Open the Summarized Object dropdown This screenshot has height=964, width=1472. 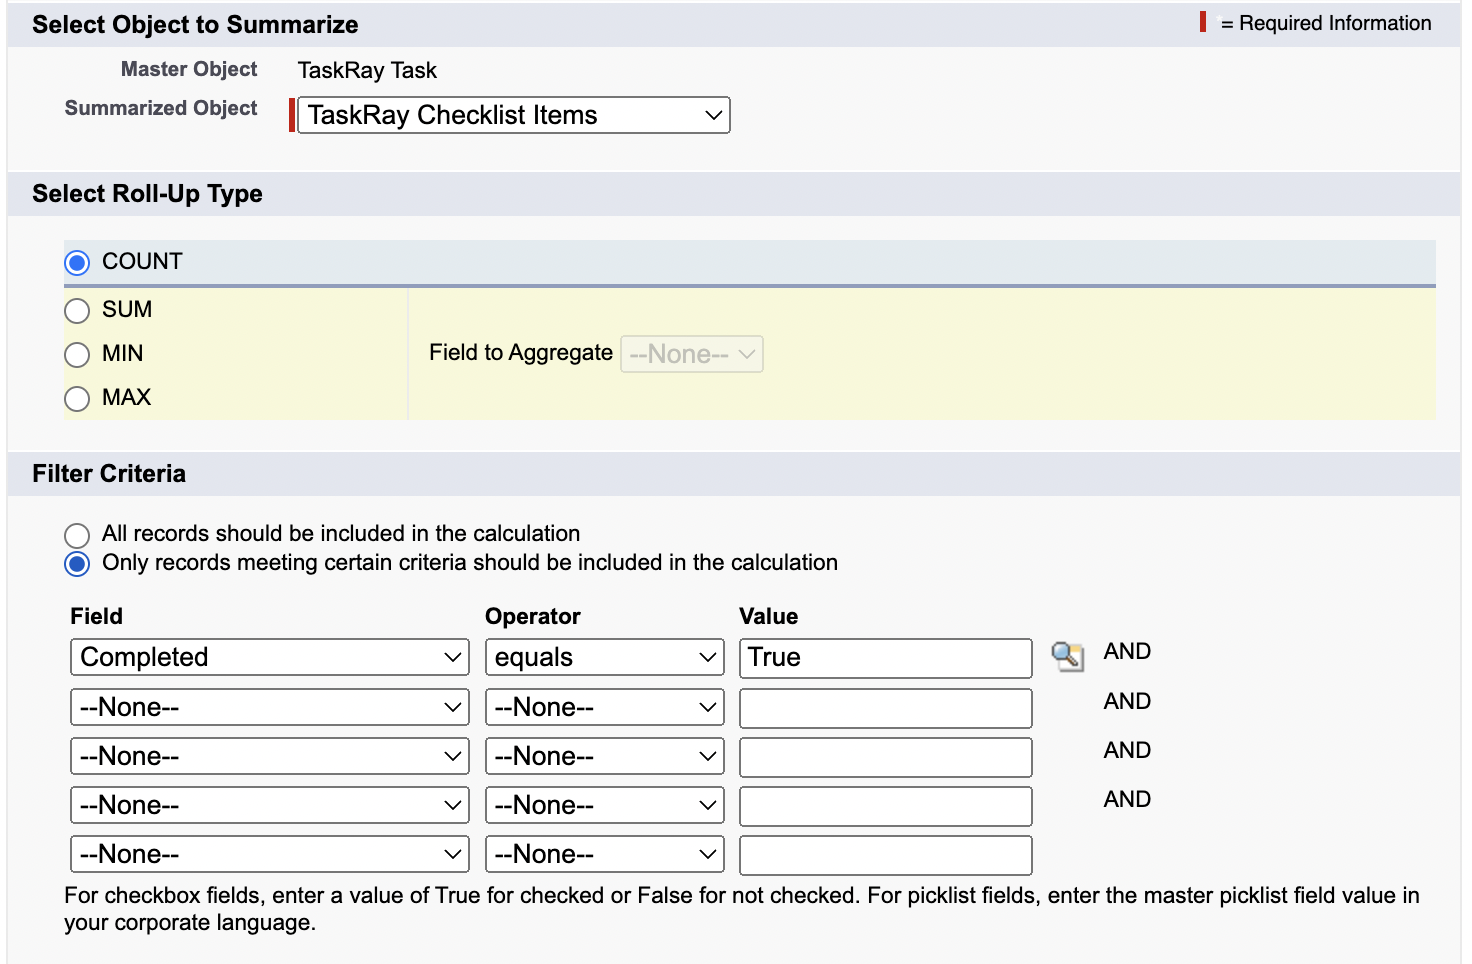click(x=514, y=115)
